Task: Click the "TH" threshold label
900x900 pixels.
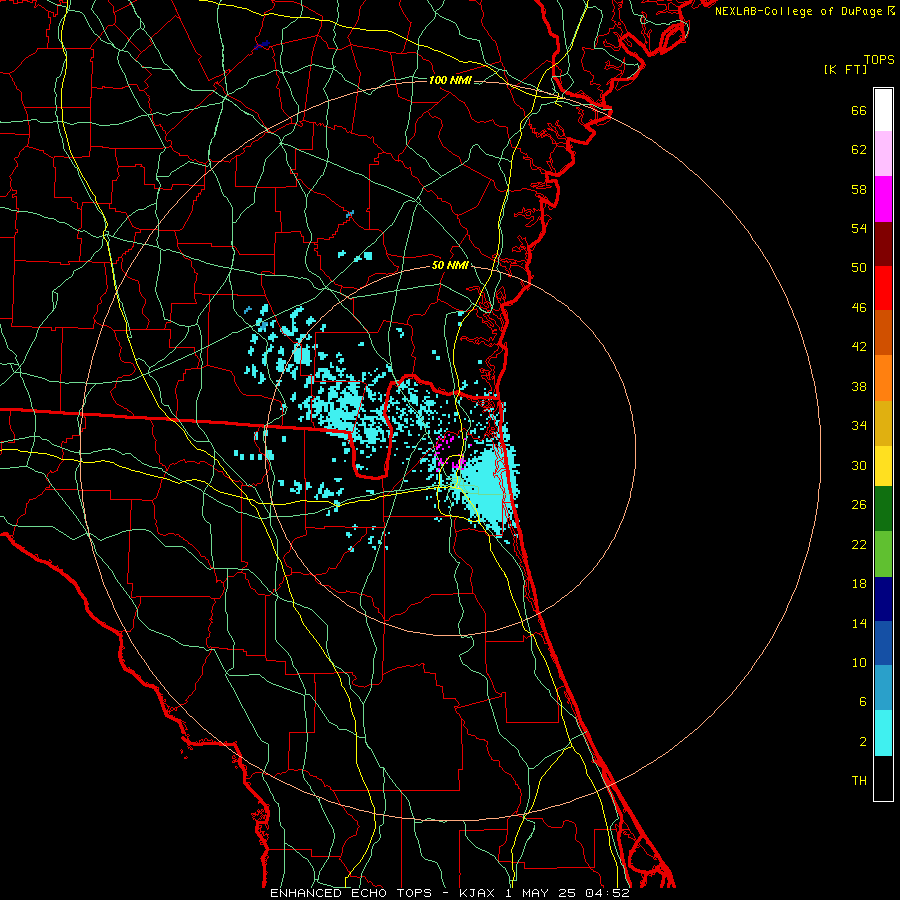Action: pyautogui.click(x=859, y=781)
